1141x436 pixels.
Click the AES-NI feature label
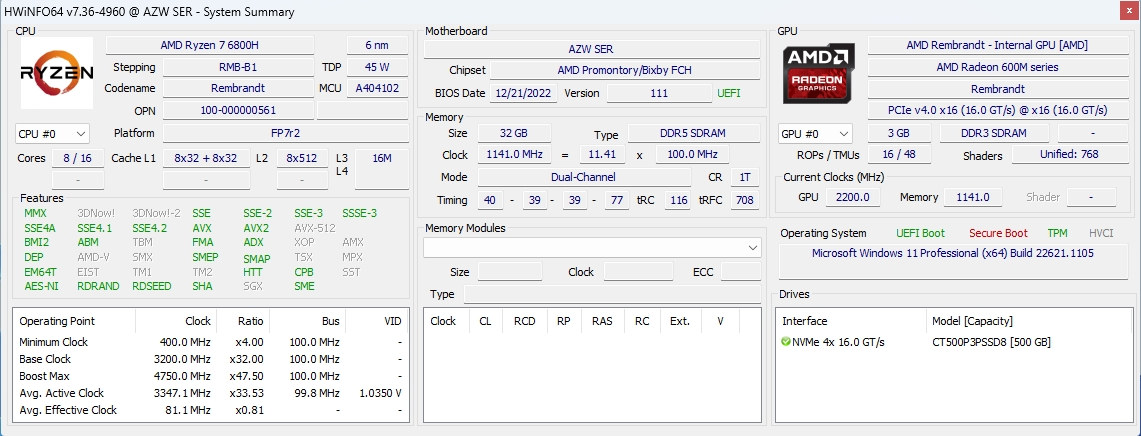(x=41, y=286)
